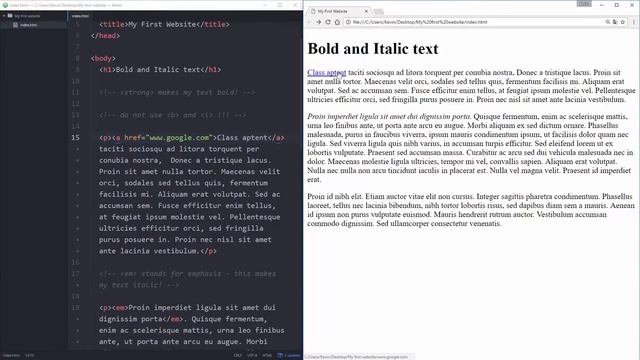Click line number 15 in the gutter

click(x=76, y=138)
